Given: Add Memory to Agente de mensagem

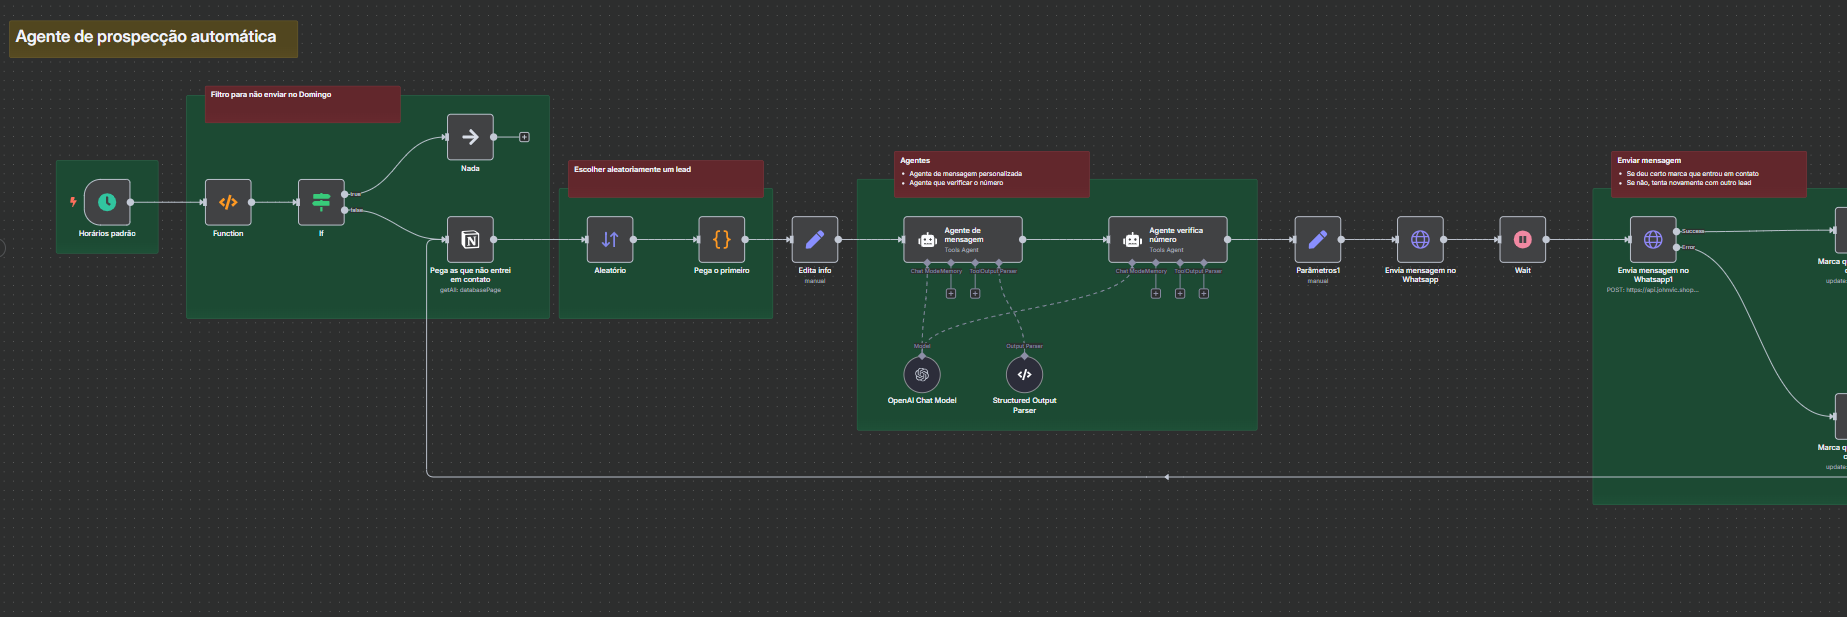Looking at the screenshot, I should [x=951, y=294].
